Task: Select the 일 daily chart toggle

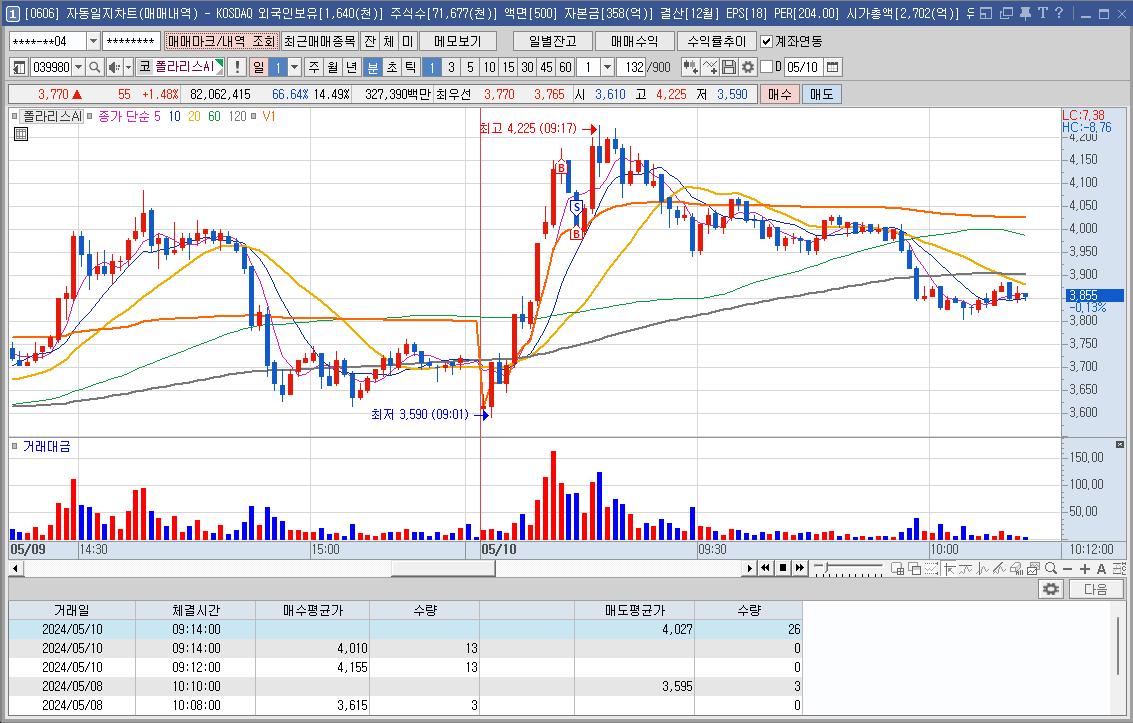Action: (258, 67)
